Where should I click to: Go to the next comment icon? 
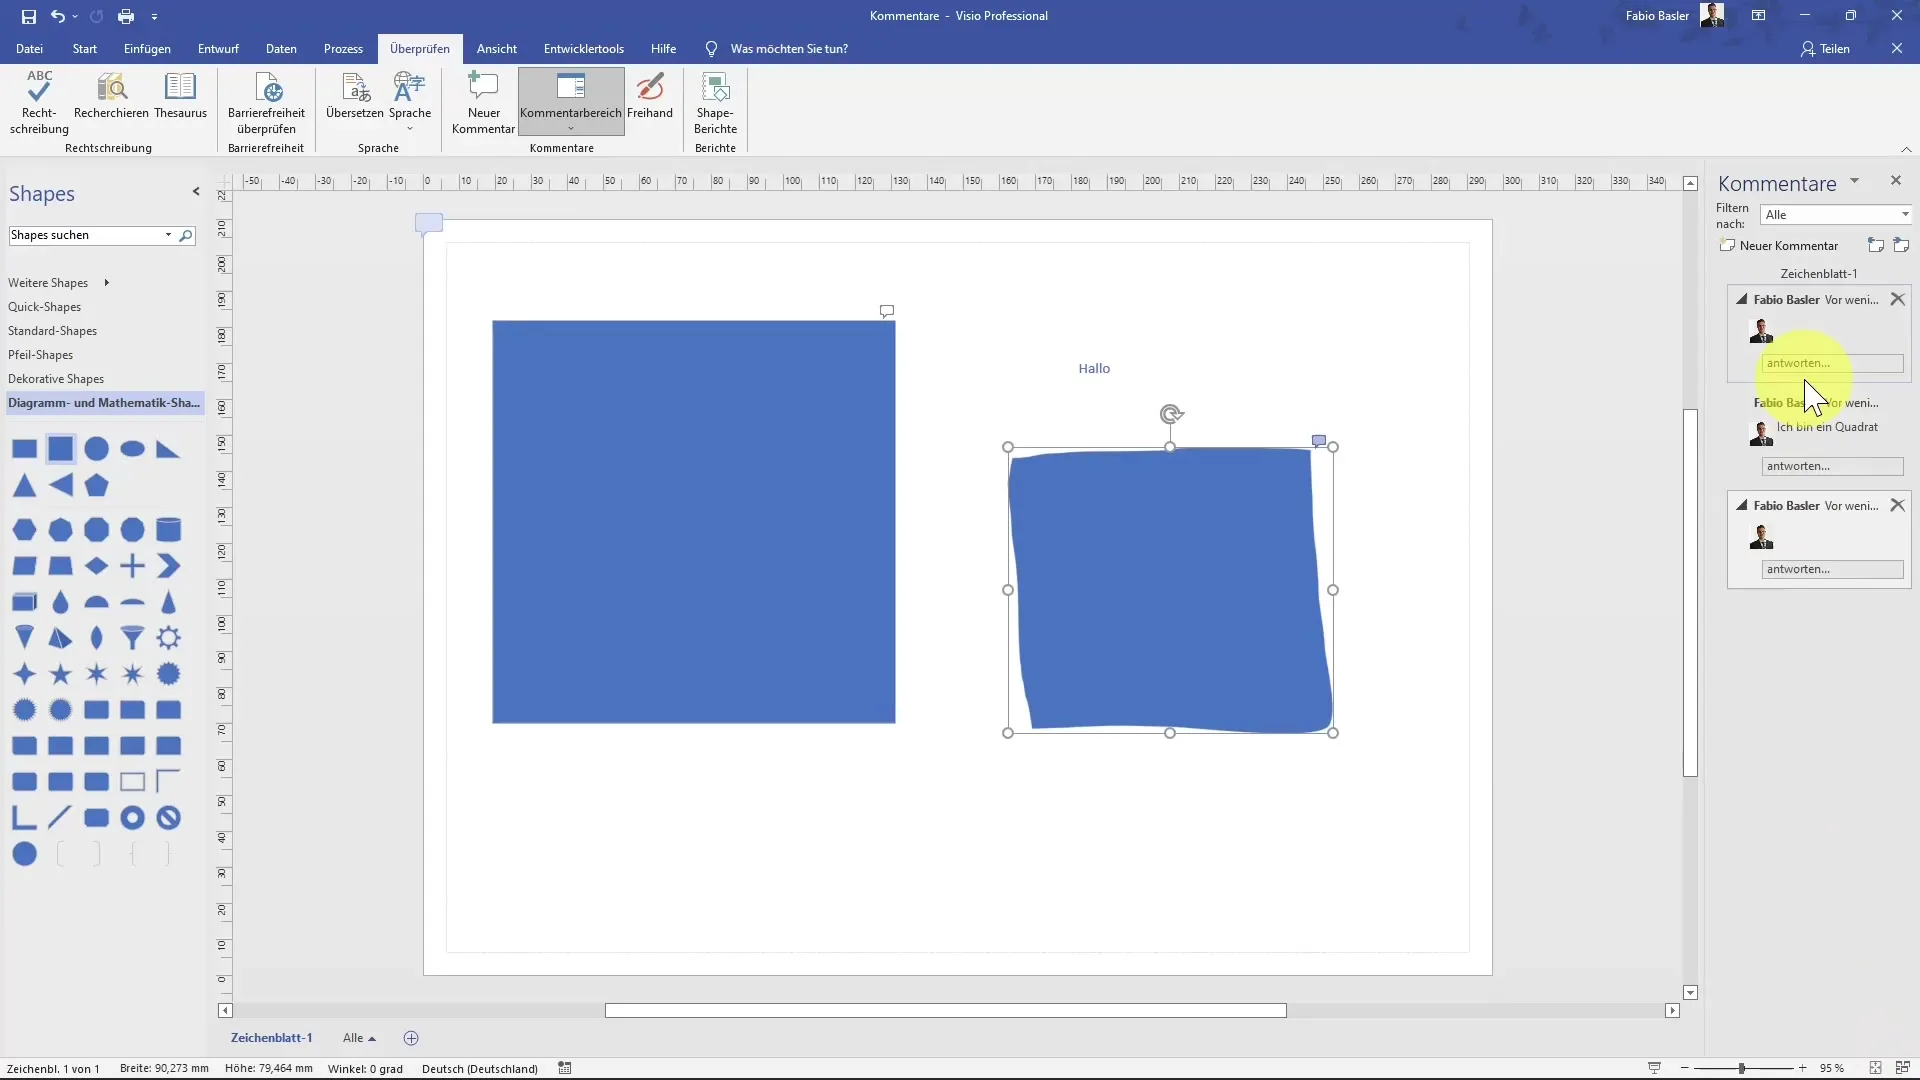pyautogui.click(x=1901, y=245)
